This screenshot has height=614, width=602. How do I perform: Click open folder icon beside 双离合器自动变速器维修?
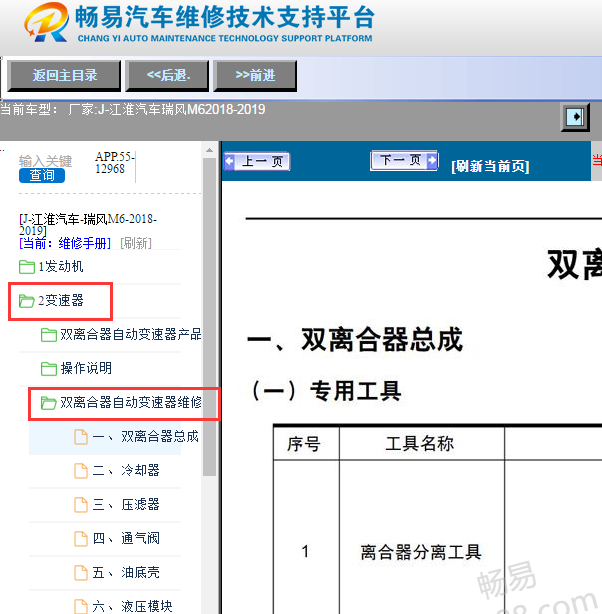[49, 403]
